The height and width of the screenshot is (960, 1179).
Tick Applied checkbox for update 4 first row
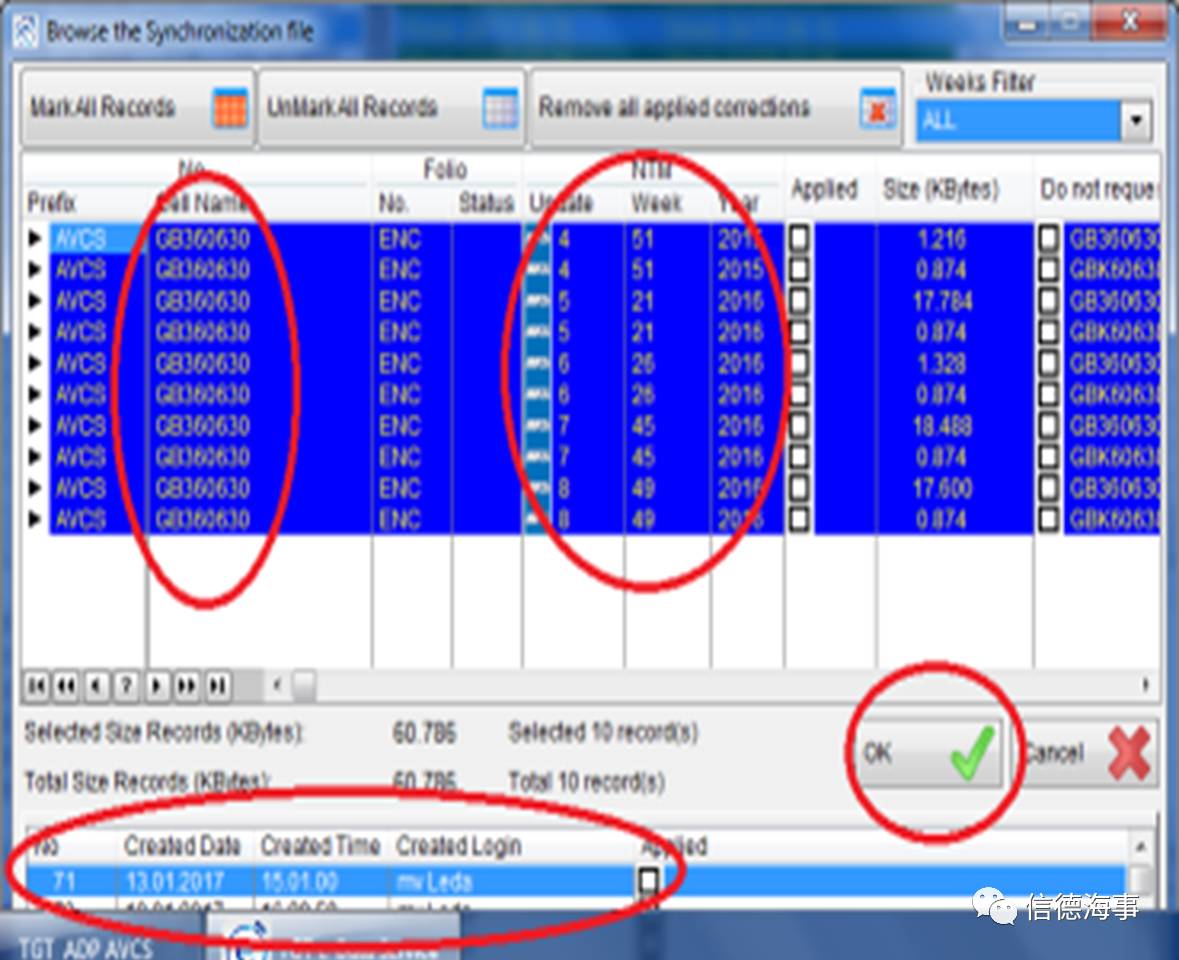[x=800, y=239]
